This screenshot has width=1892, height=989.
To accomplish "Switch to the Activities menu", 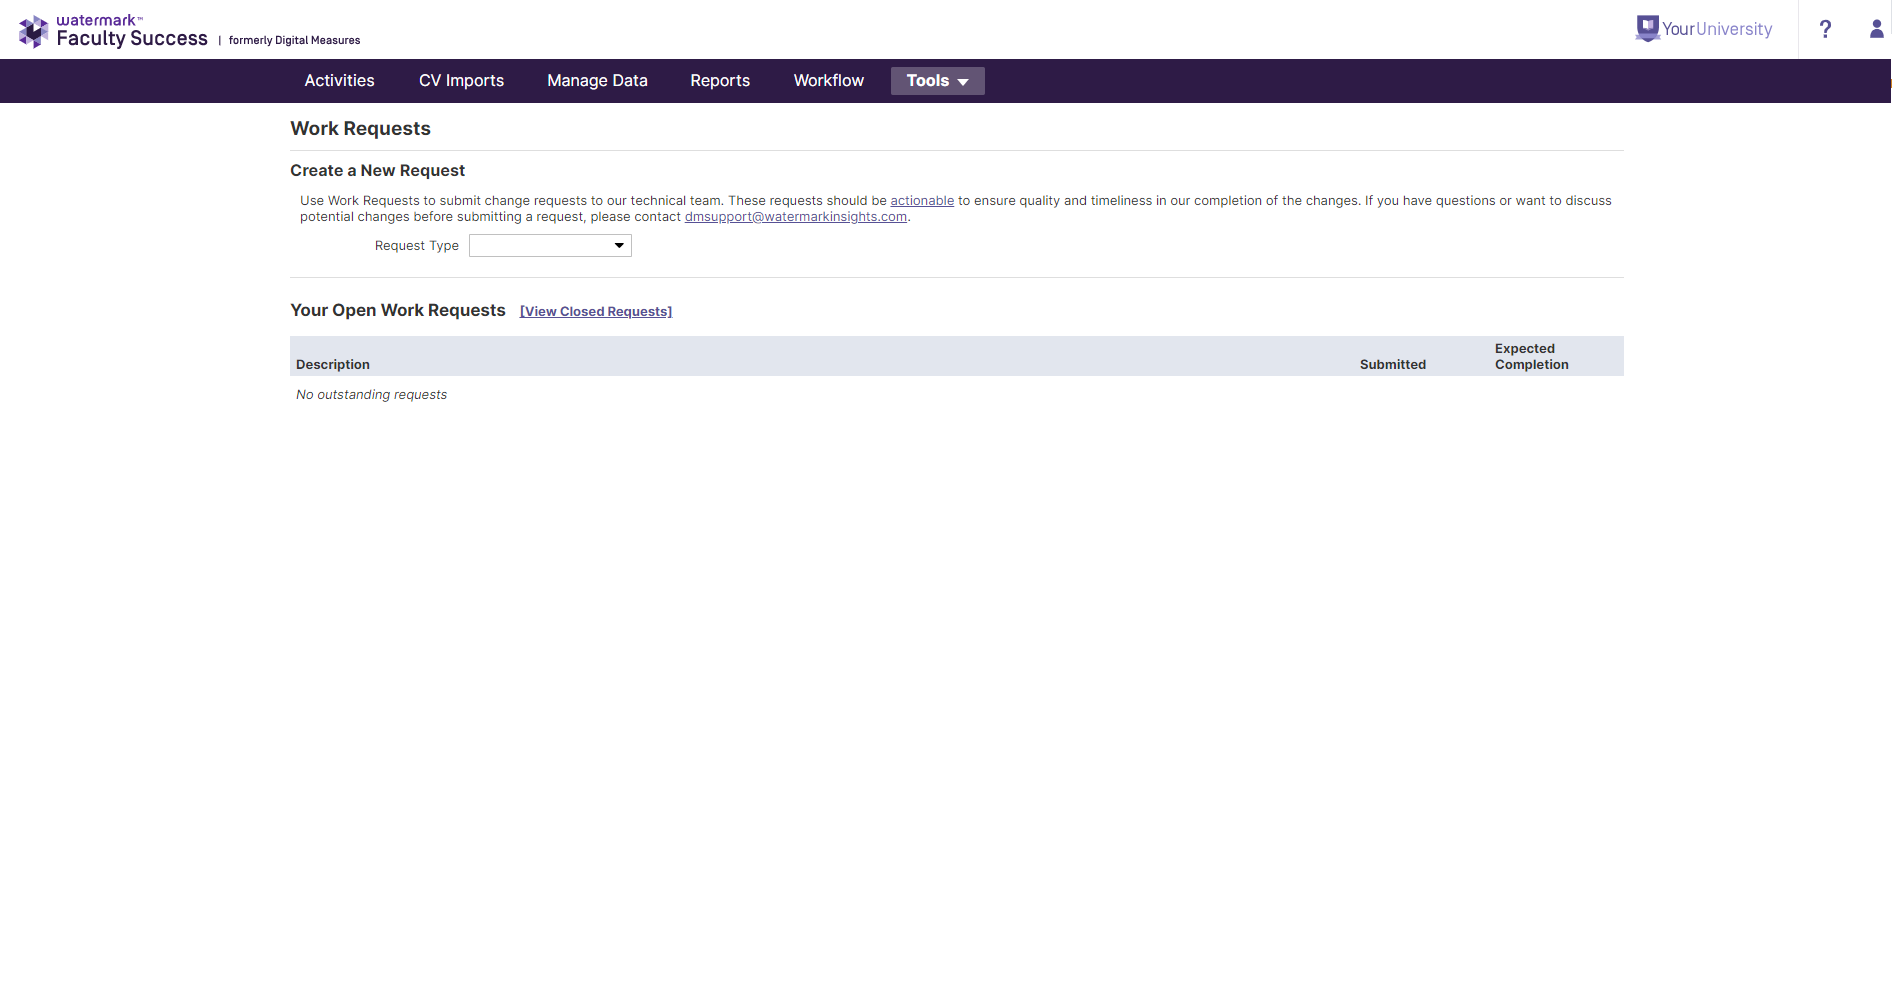I will pos(339,80).
